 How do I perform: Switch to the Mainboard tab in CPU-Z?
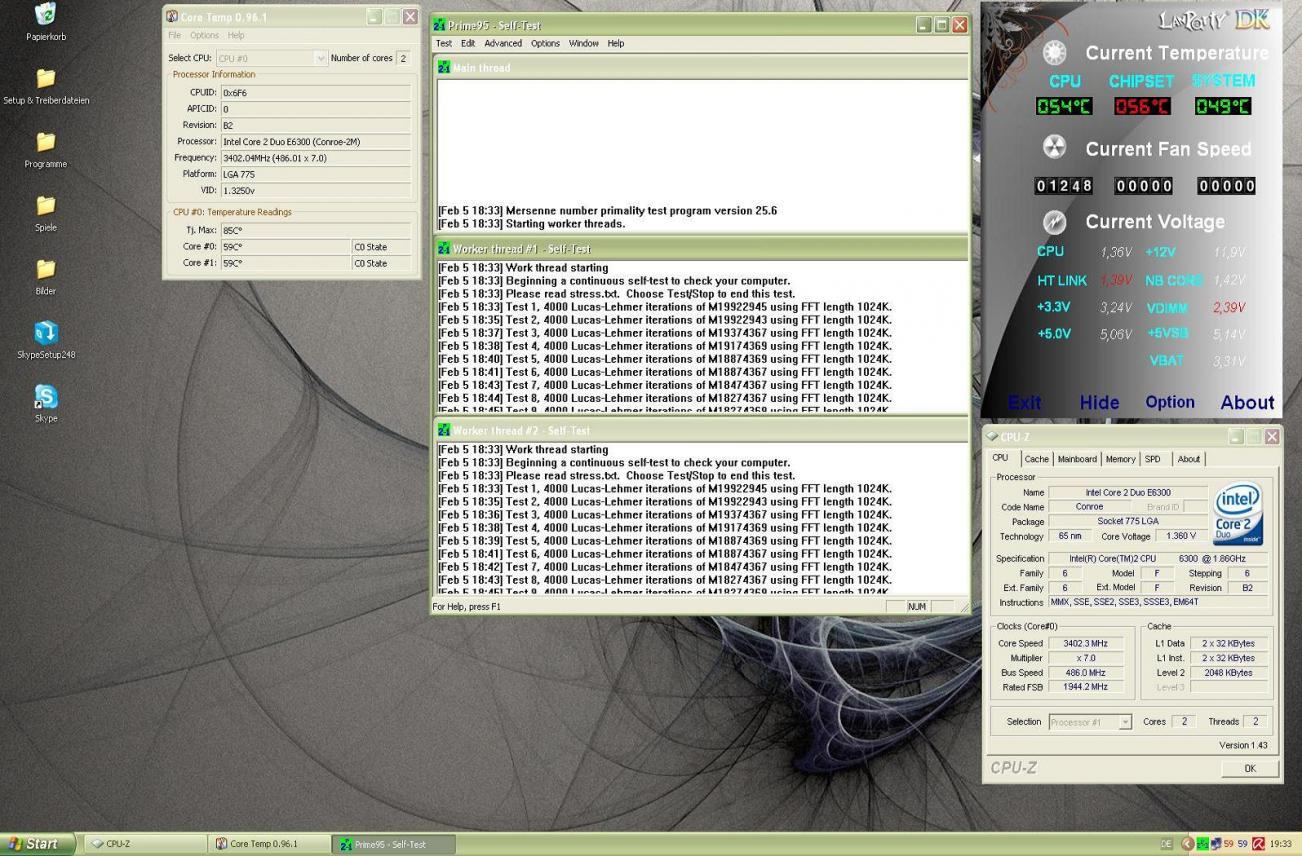1077,459
